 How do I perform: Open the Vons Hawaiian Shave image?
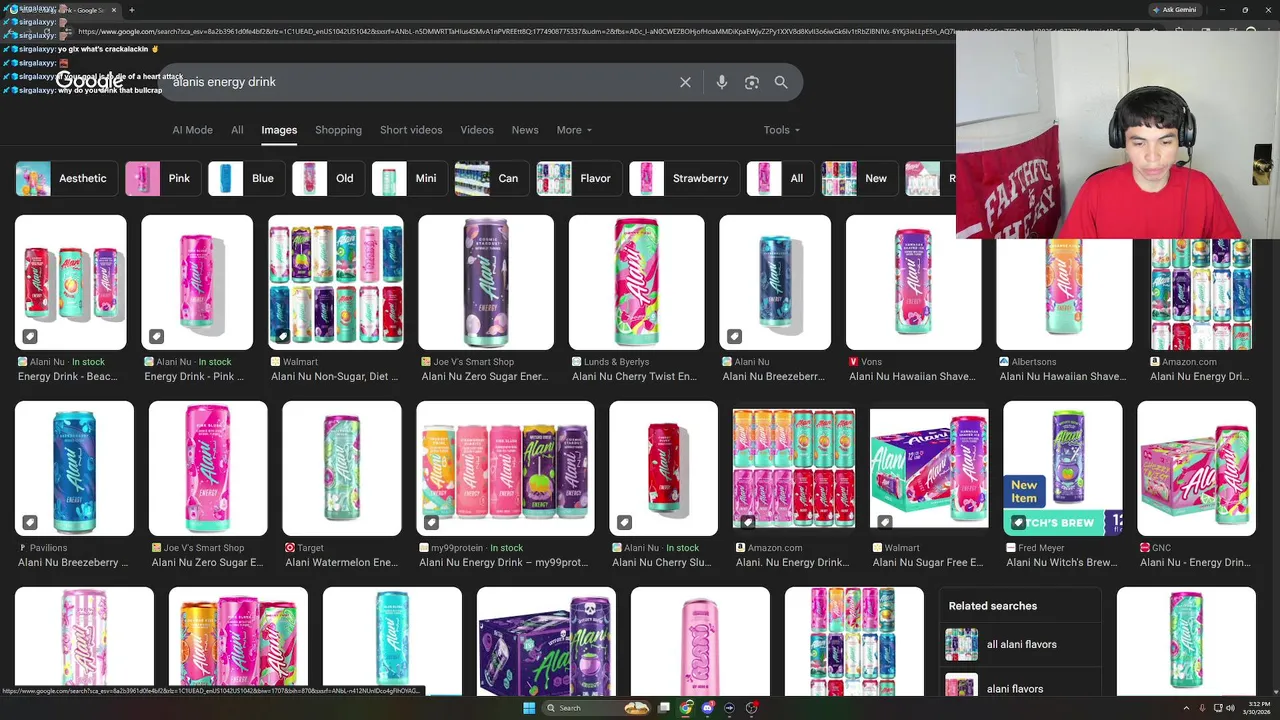(914, 283)
